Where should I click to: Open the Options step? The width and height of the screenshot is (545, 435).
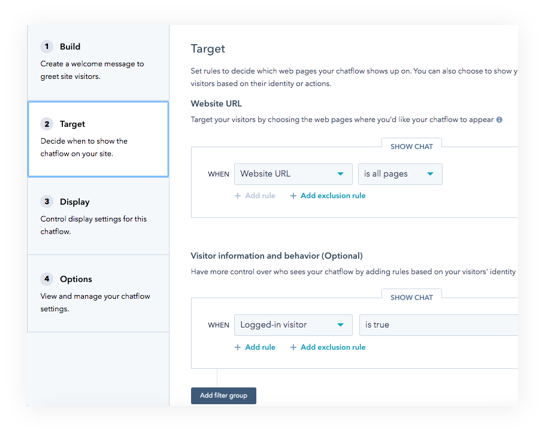(x=98, y=294)
